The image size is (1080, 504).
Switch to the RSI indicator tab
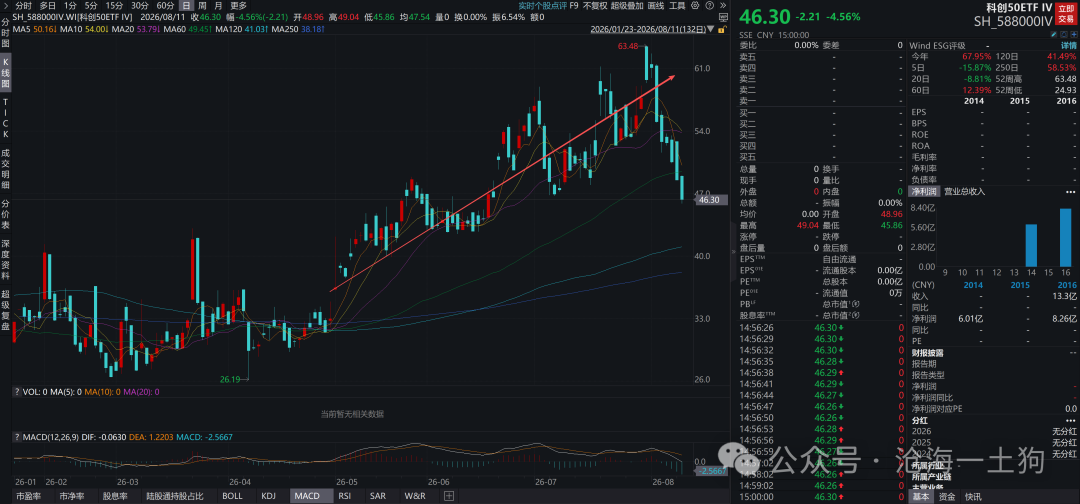344,495
